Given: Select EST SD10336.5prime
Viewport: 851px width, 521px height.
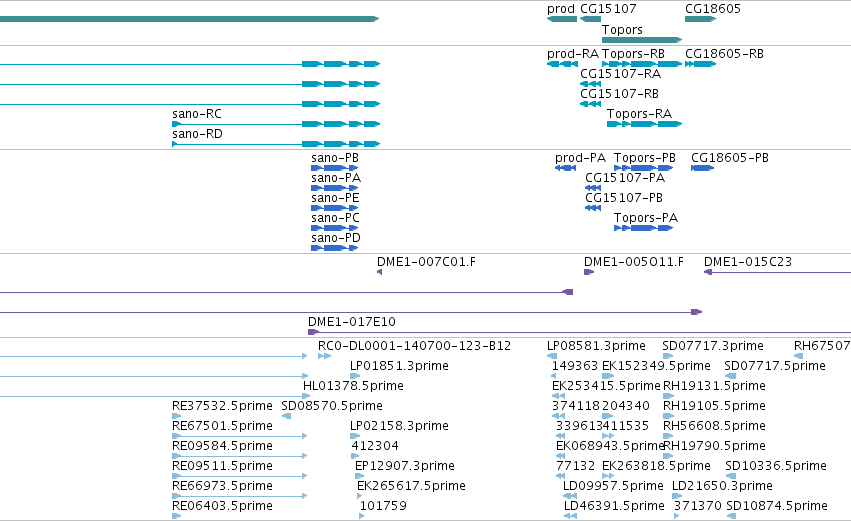Looking at the screenshot, I should pos(731,477).
